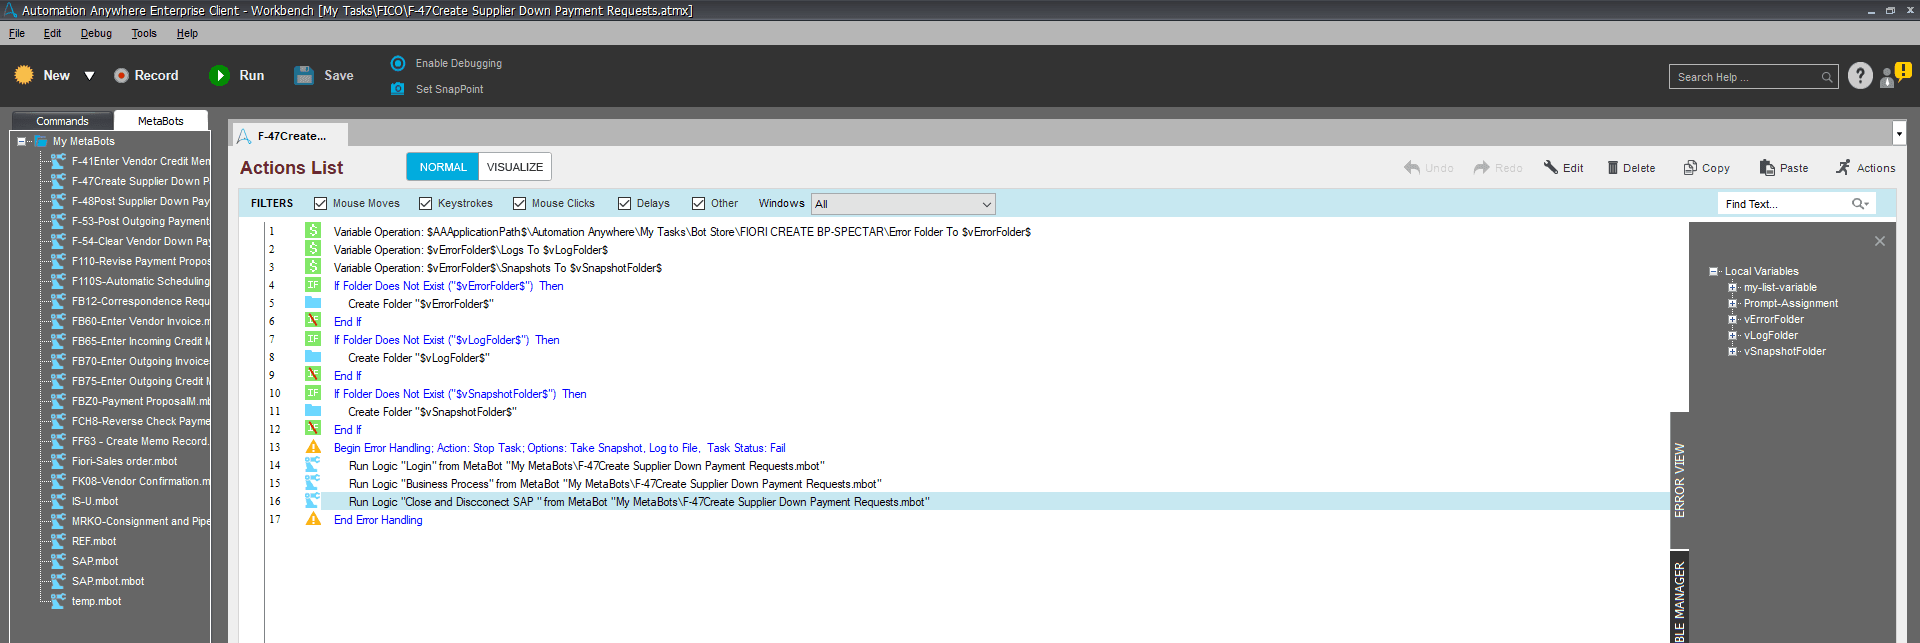Switch to the Commands tab
This screenshot has width=1920, height=643.
tap(62, 121)
